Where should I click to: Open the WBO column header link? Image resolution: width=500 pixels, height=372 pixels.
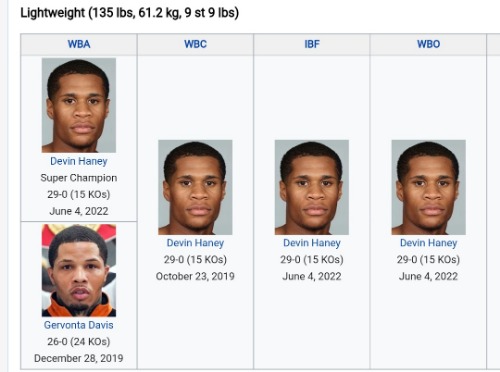point(428,44)
